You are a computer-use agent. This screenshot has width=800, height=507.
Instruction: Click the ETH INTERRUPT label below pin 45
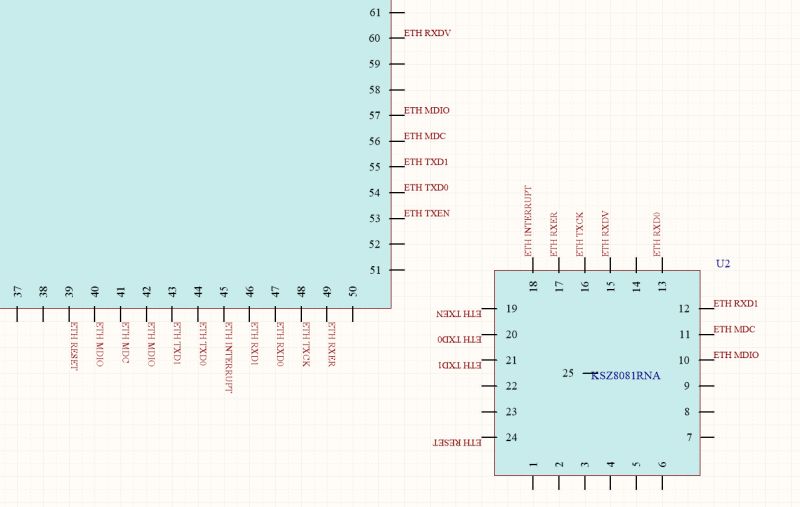pyautogui.click(x=229, y=357)
